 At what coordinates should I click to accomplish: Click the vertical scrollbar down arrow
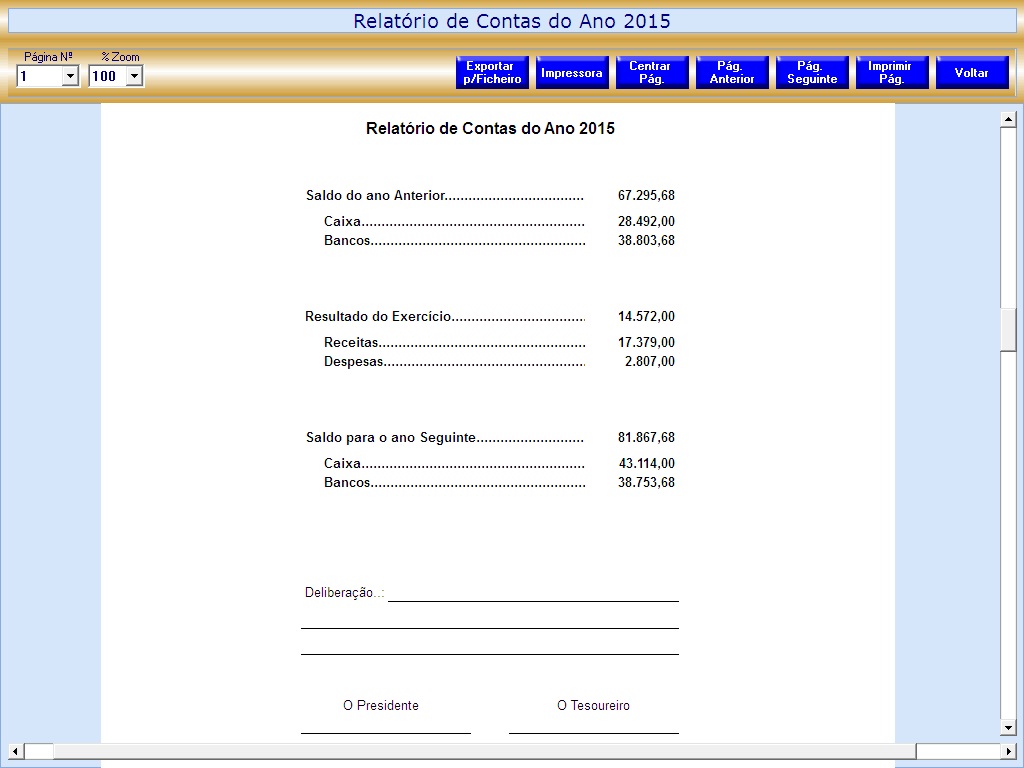coord(1009,727)
